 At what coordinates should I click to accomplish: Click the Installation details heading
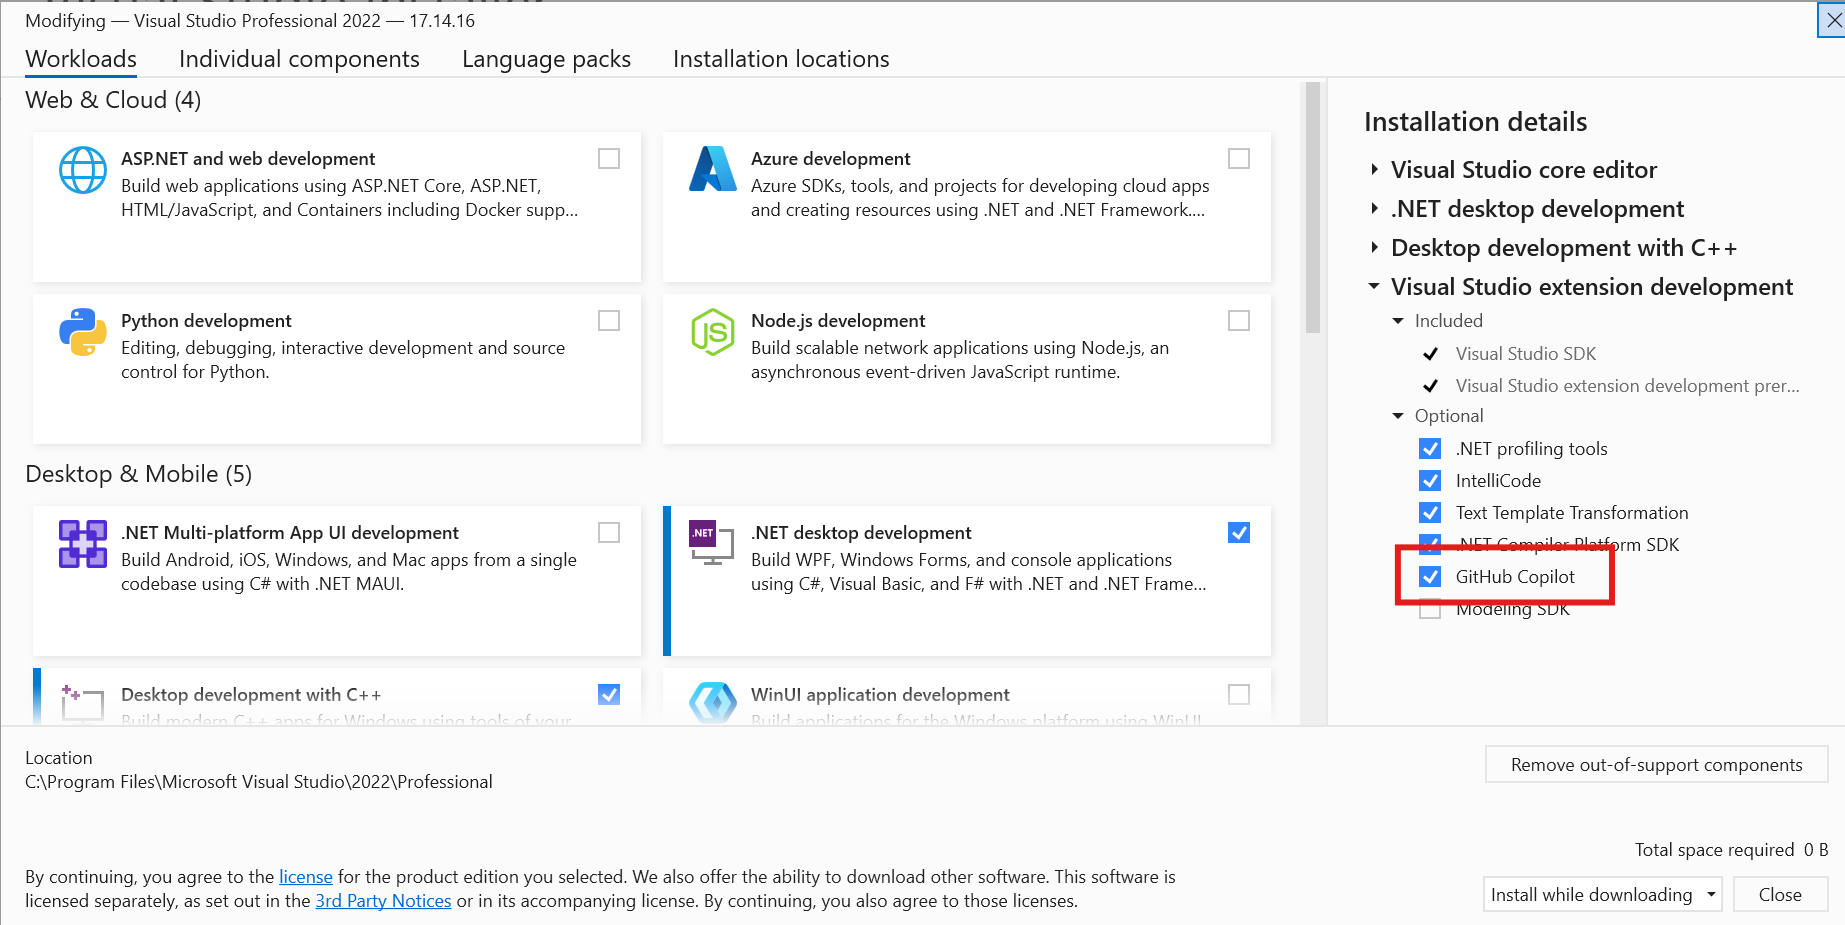(x=1476, y=122)
